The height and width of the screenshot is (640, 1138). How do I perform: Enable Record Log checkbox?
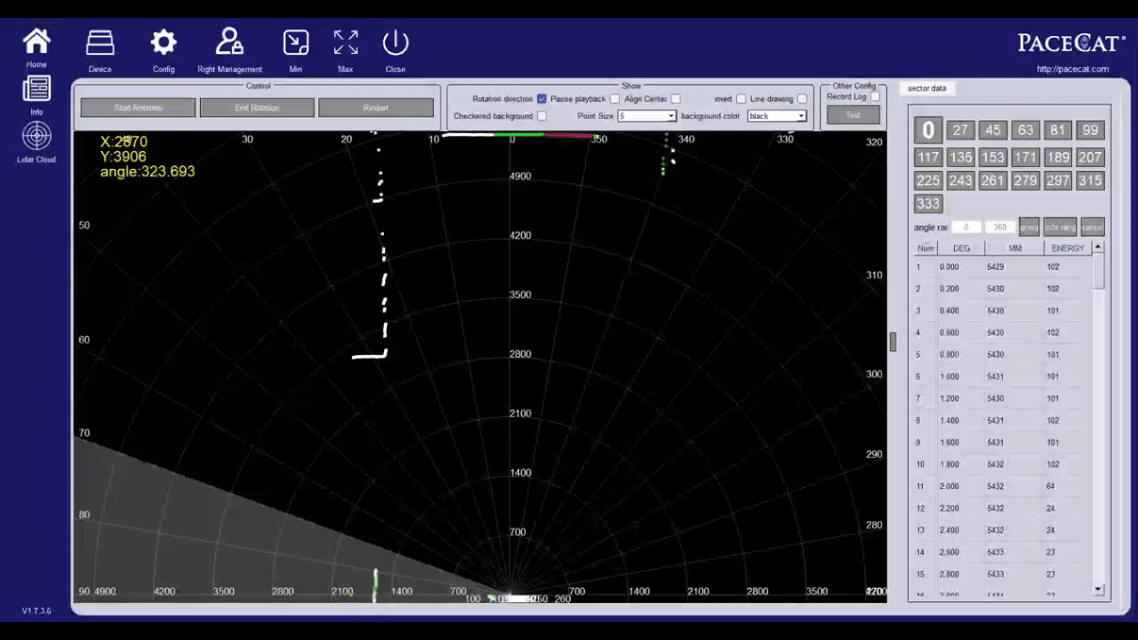tap(875, 97)
